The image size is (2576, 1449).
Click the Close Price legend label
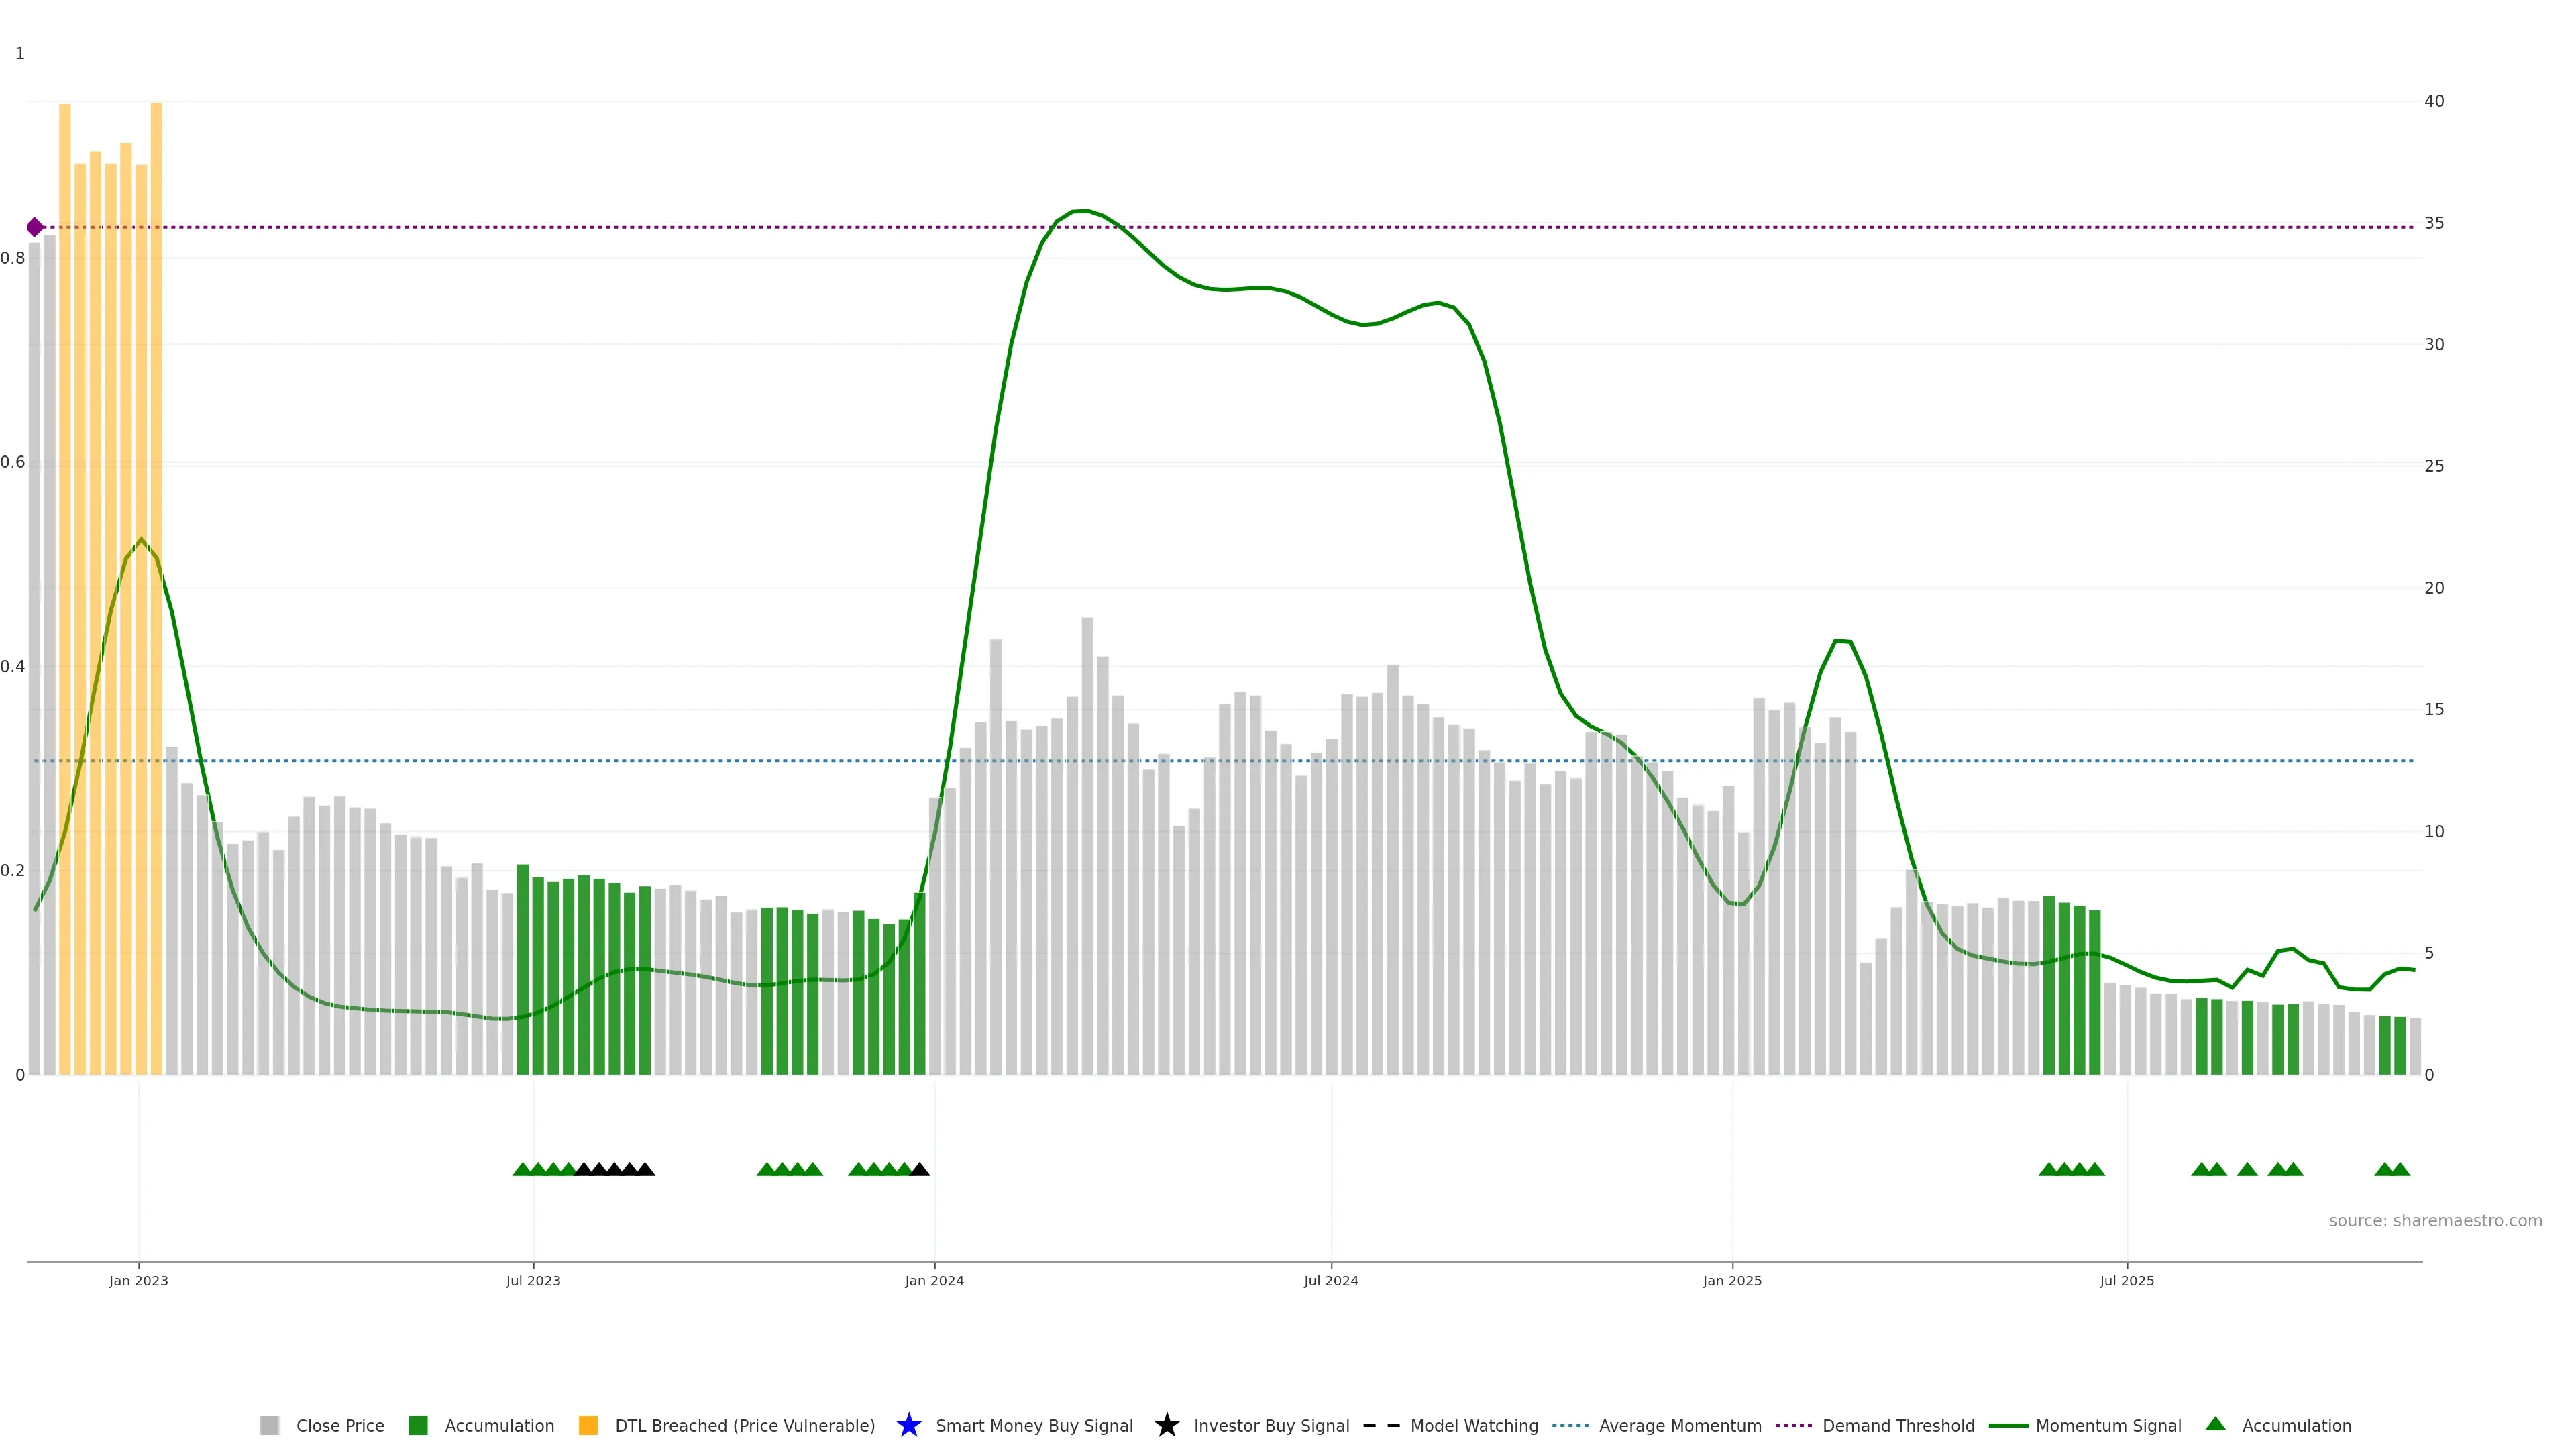[x=340, y=1425]
